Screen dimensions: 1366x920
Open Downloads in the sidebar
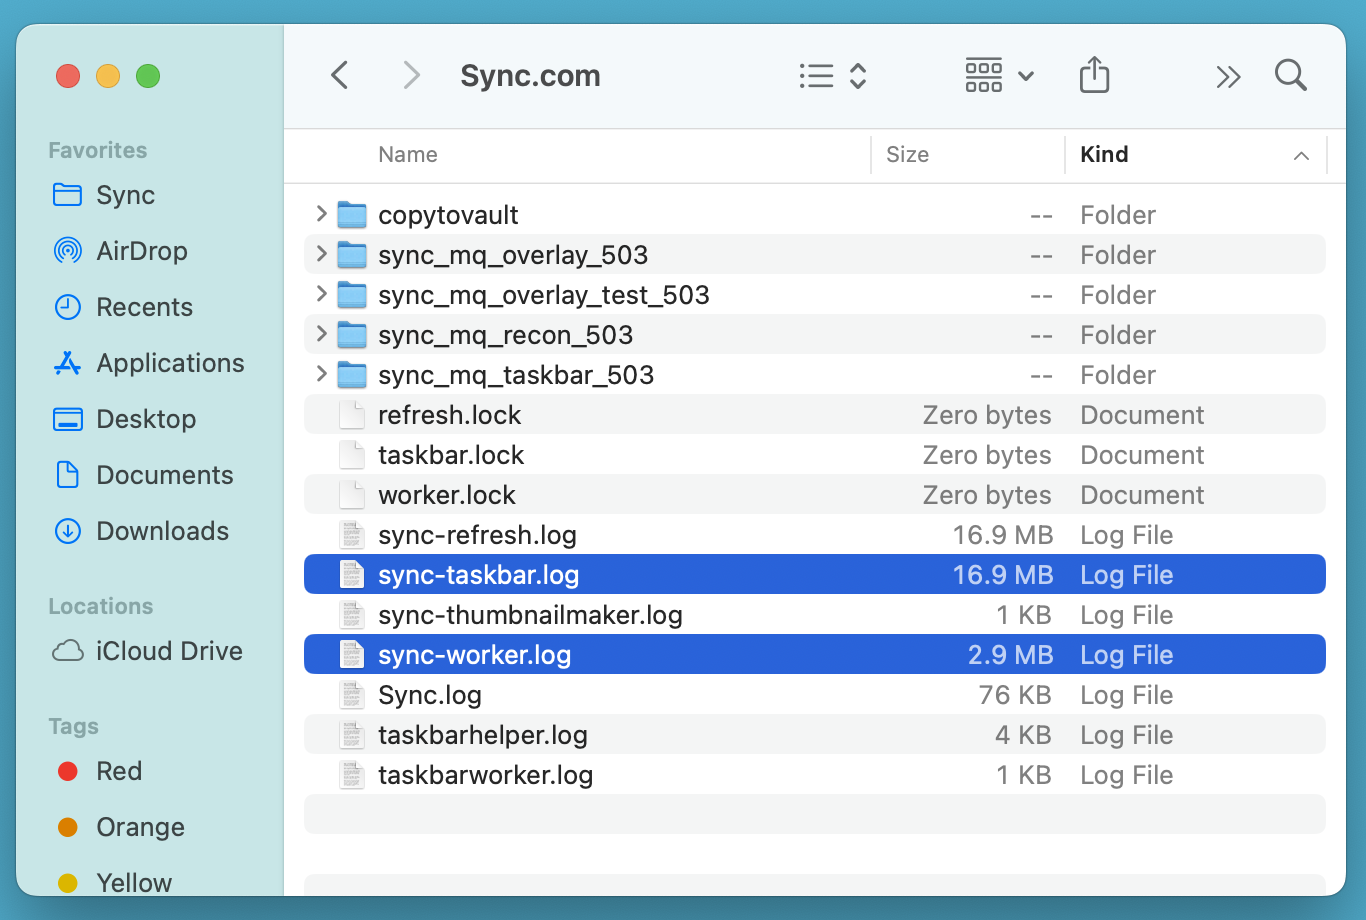point(162,531)
